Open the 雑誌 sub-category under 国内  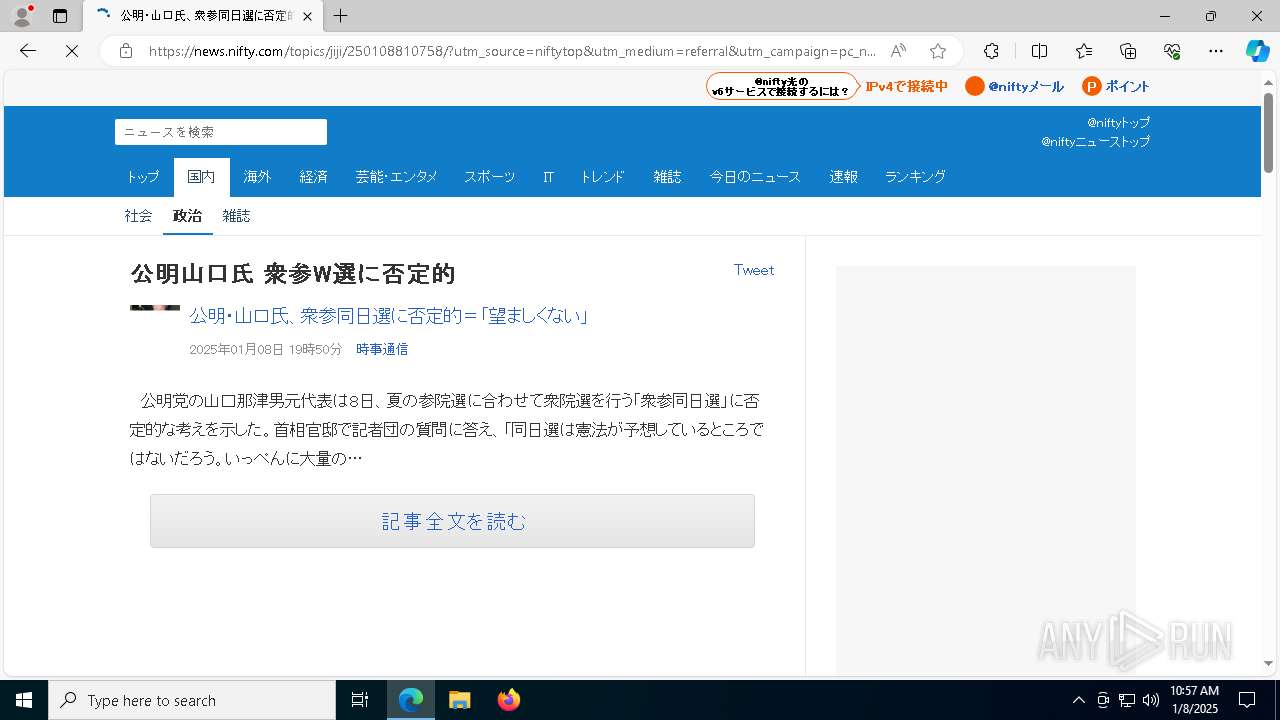[x=236, y=216]
